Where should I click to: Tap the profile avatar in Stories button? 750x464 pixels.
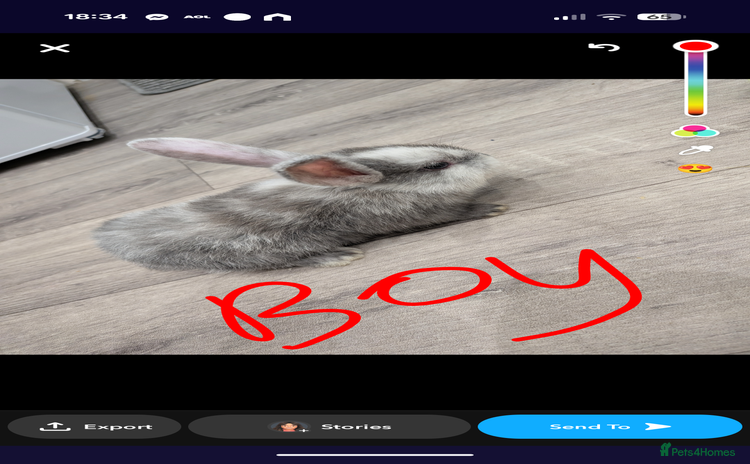pos(289,427)
